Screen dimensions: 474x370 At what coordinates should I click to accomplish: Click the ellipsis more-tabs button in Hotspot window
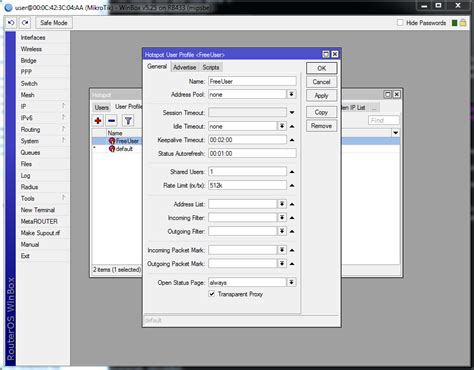tap(374, 108)
